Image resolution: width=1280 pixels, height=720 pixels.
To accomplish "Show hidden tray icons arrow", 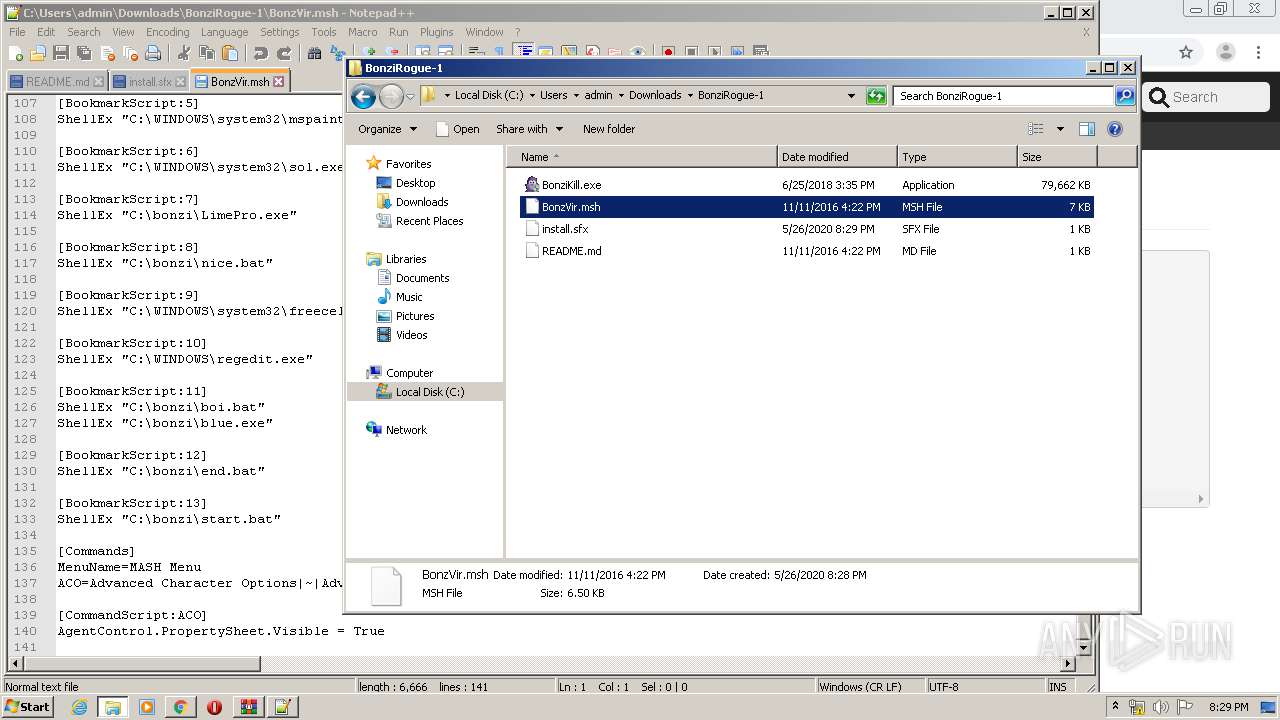I will [1115, 707].
